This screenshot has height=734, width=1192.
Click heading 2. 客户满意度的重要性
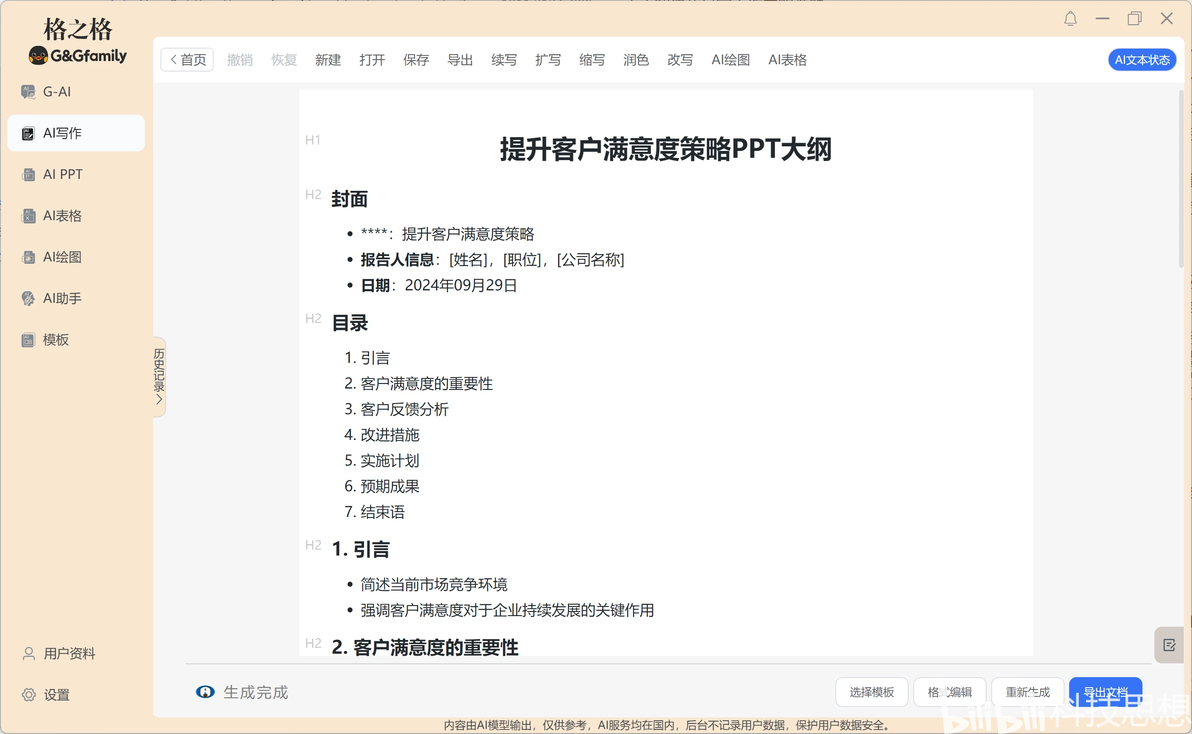(425, 647)
